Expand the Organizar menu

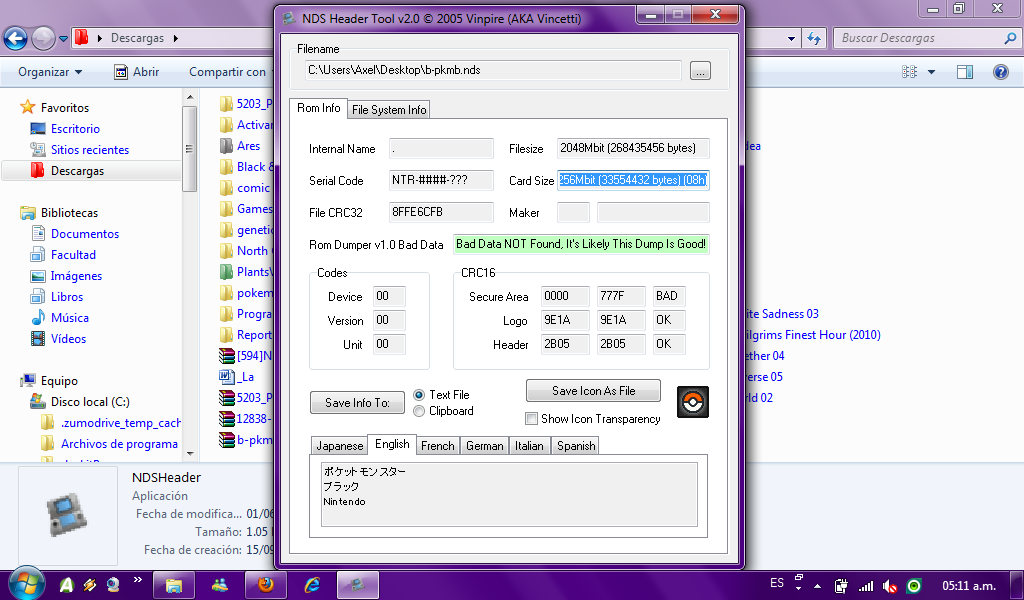[x=50, y=72]
